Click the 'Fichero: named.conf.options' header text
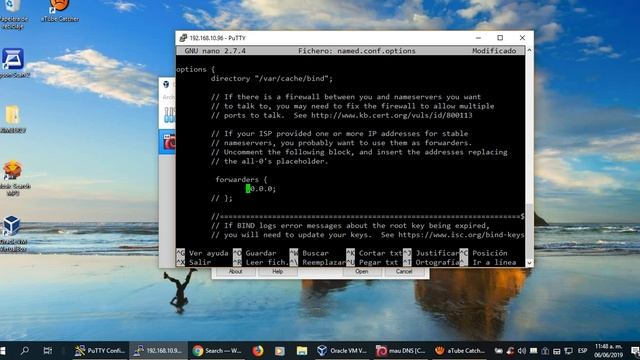640x360 pixels. click(357, 51)
